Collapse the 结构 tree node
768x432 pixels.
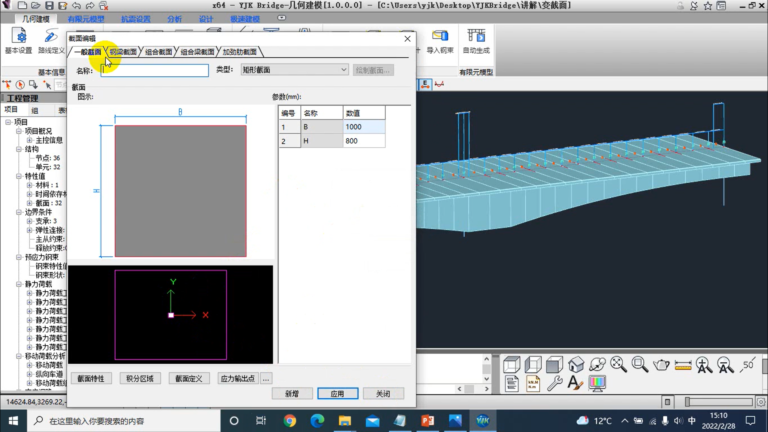(19, 149)
